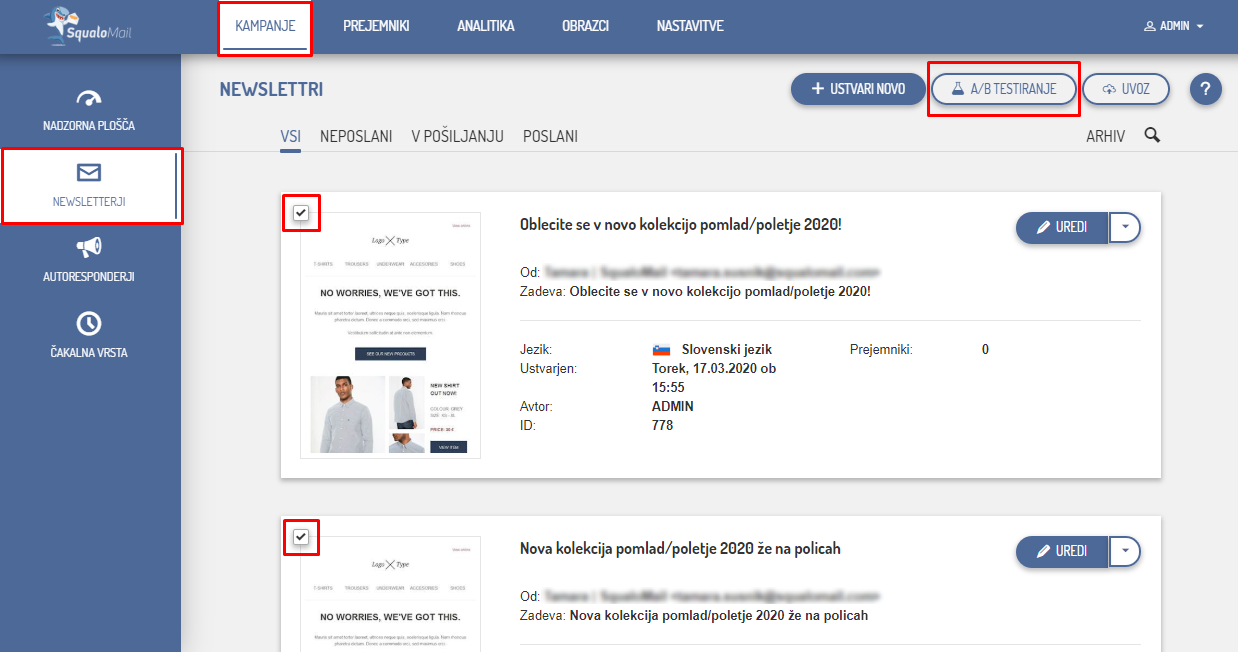Open Nadzorna plošča dashboard gauge icon
1238x652 pixels.
coord(89,99)
